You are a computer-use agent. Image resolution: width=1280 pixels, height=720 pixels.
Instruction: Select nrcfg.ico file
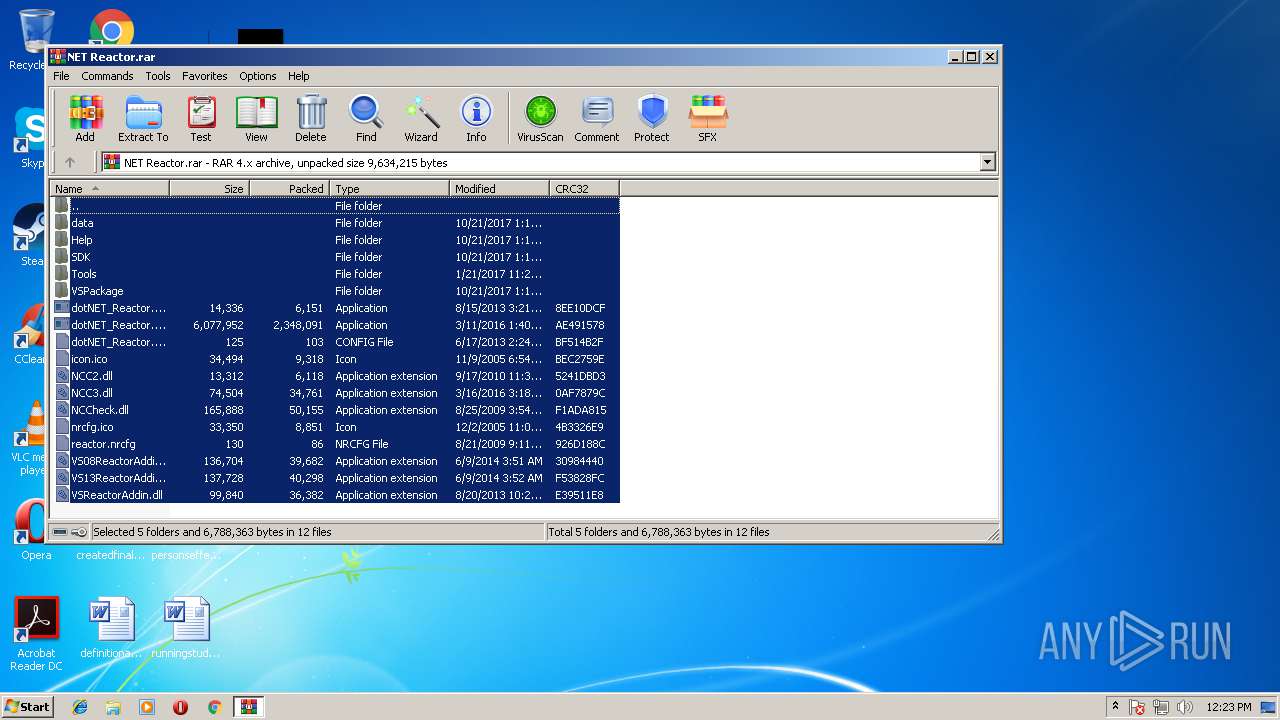(335, 427)
